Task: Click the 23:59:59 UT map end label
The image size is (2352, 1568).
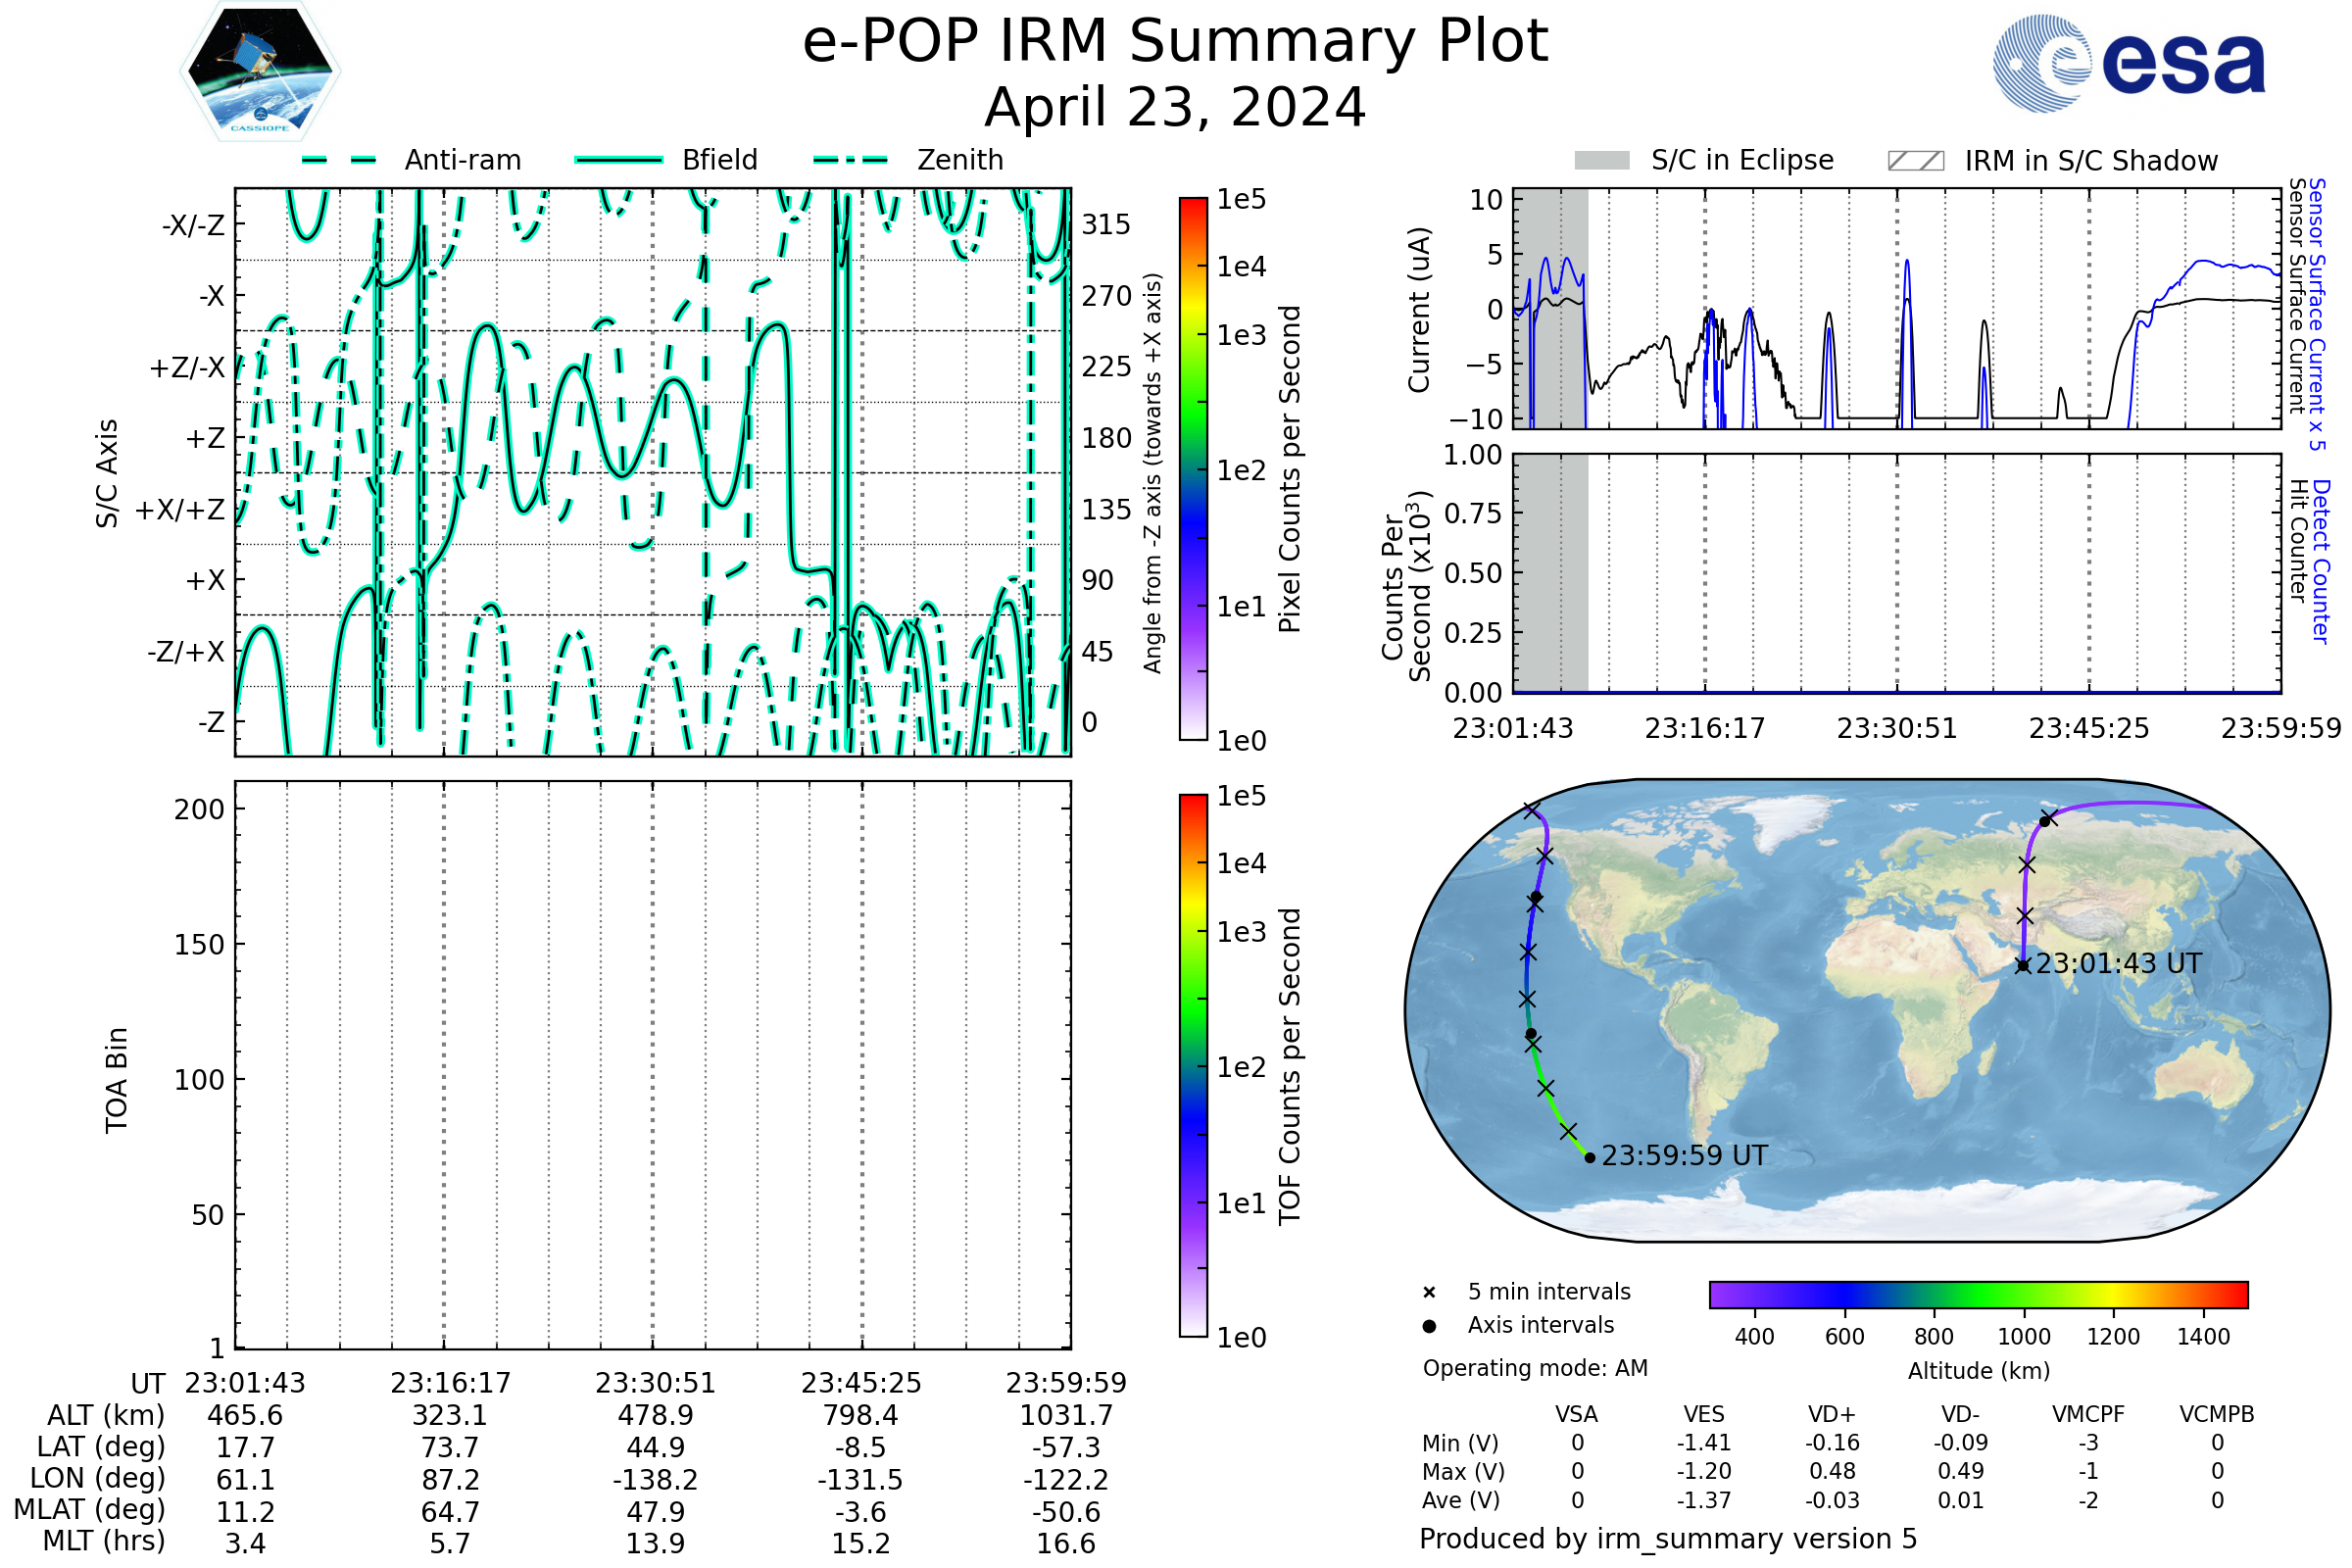Action: 1684,1156
